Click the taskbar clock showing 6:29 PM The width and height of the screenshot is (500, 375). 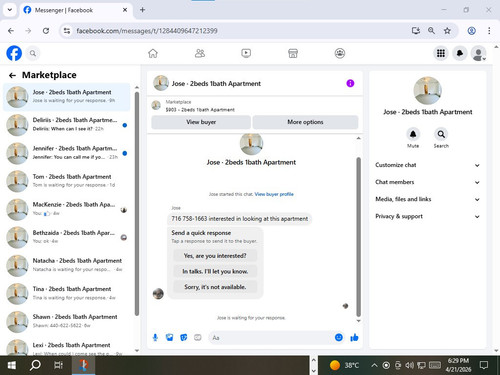(458, 365)
